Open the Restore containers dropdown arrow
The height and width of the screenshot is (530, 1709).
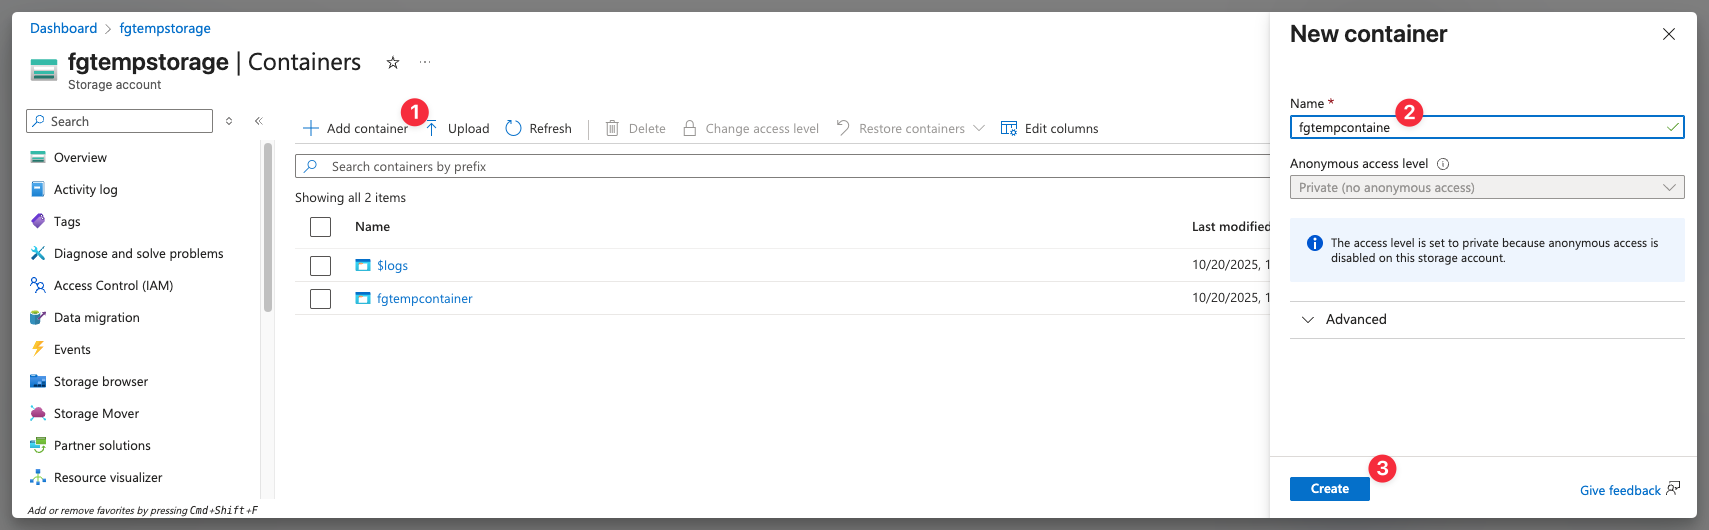[979, 128]
